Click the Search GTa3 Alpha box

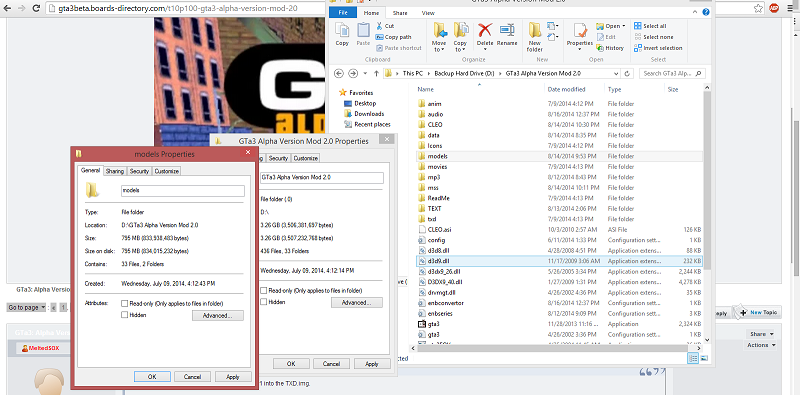click(672, 73)
